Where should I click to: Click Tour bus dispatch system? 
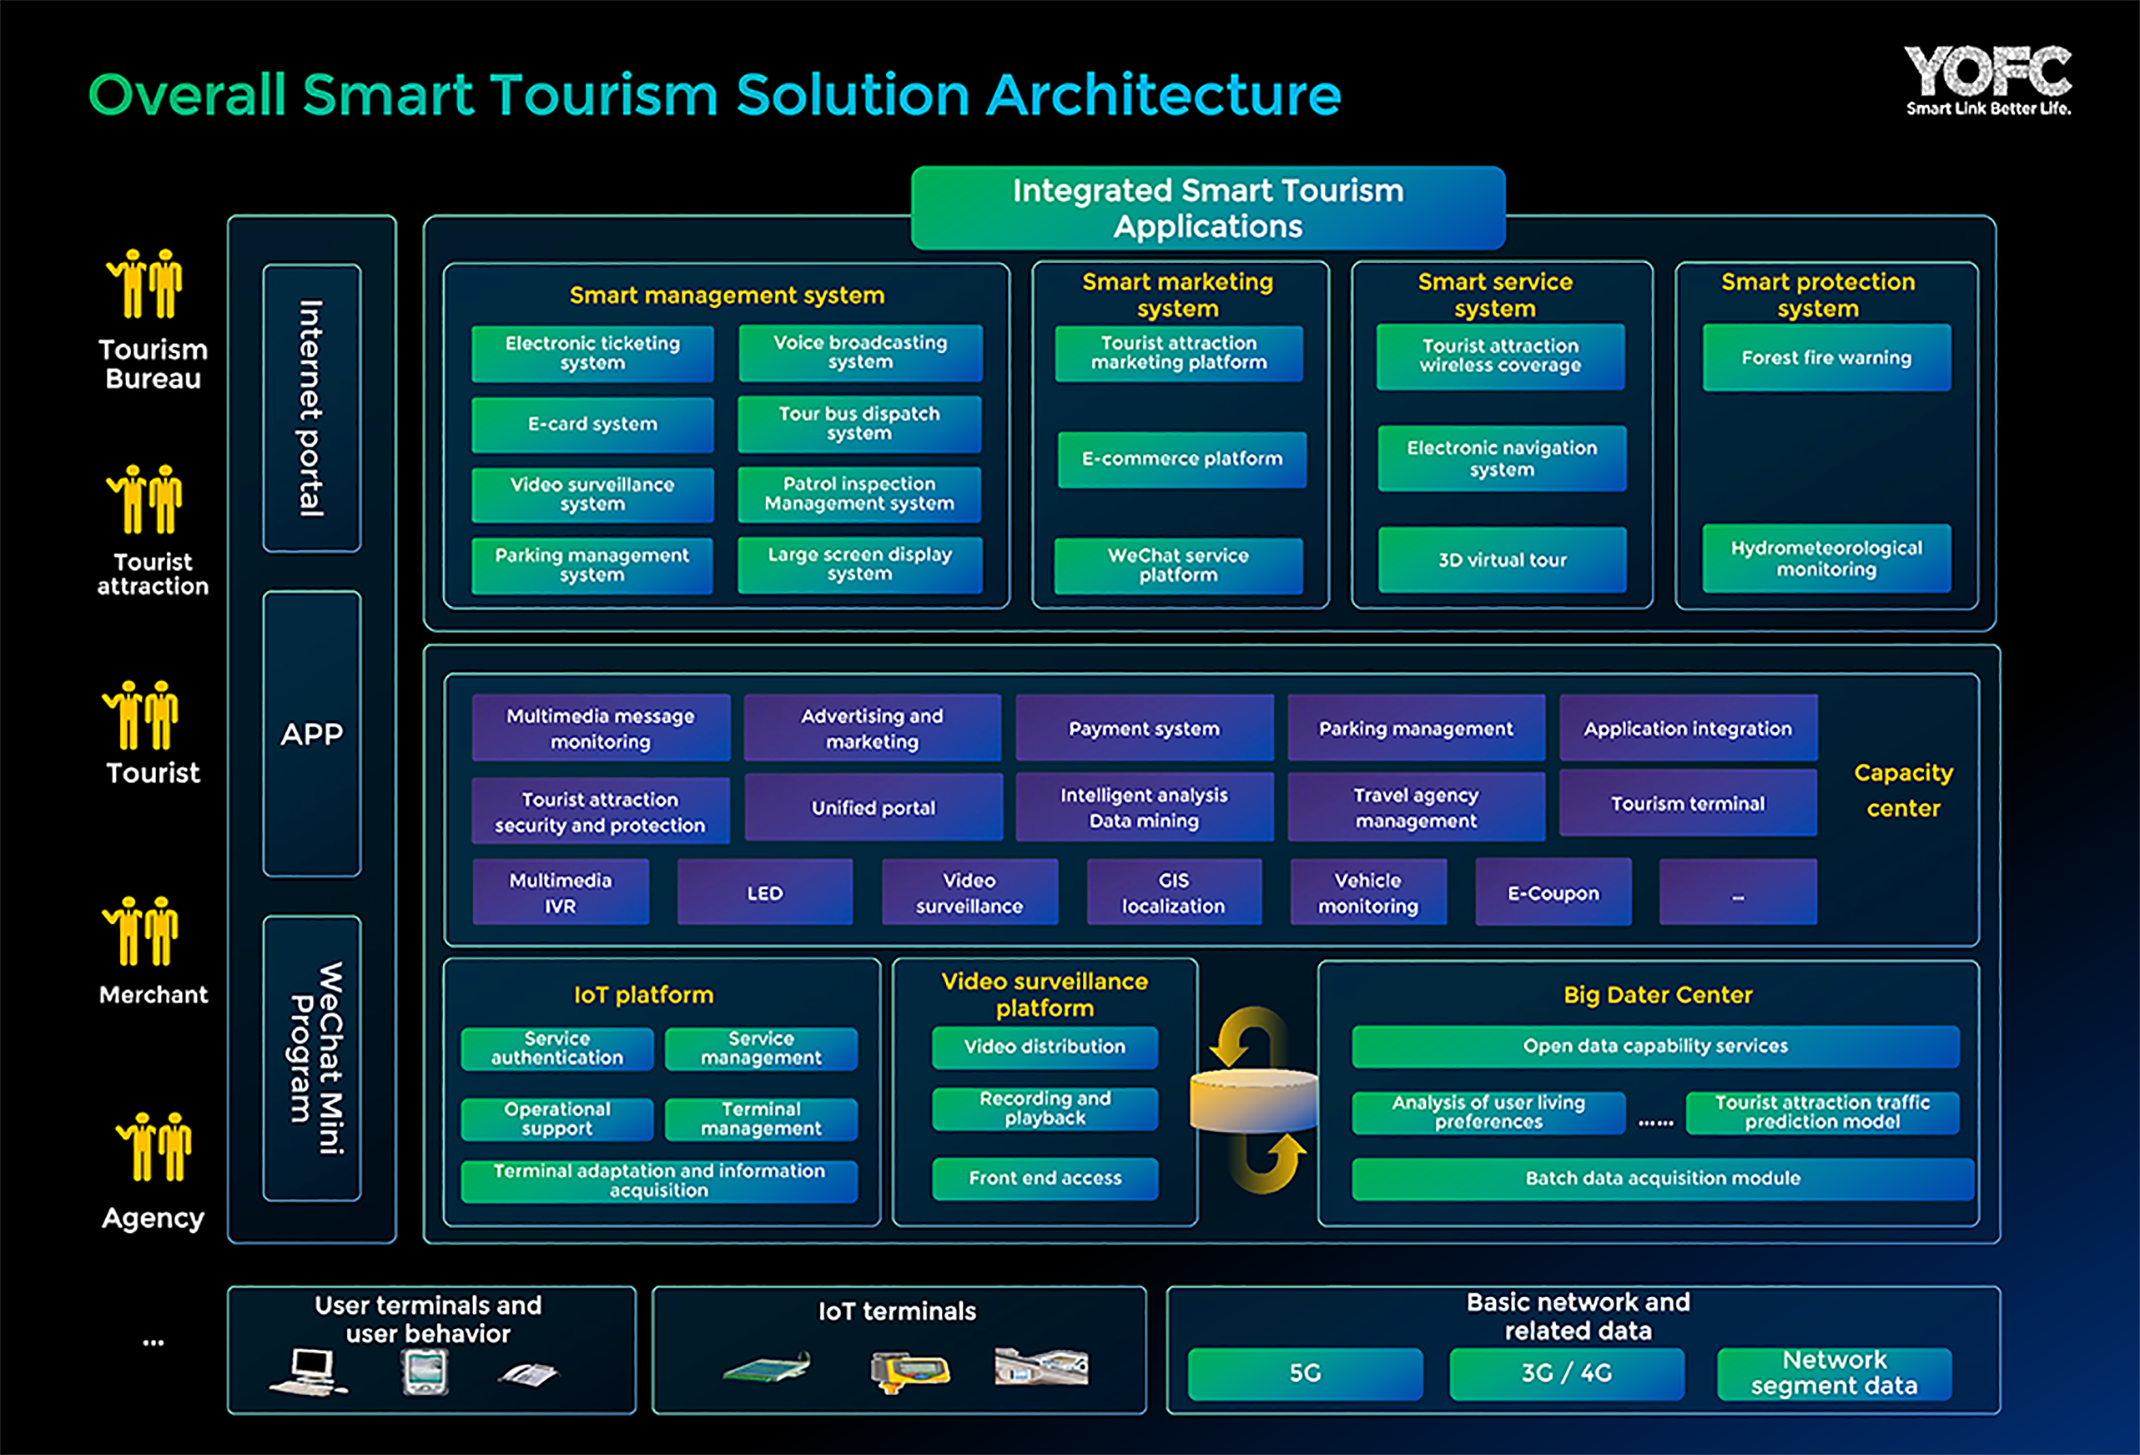pos(860,423)
